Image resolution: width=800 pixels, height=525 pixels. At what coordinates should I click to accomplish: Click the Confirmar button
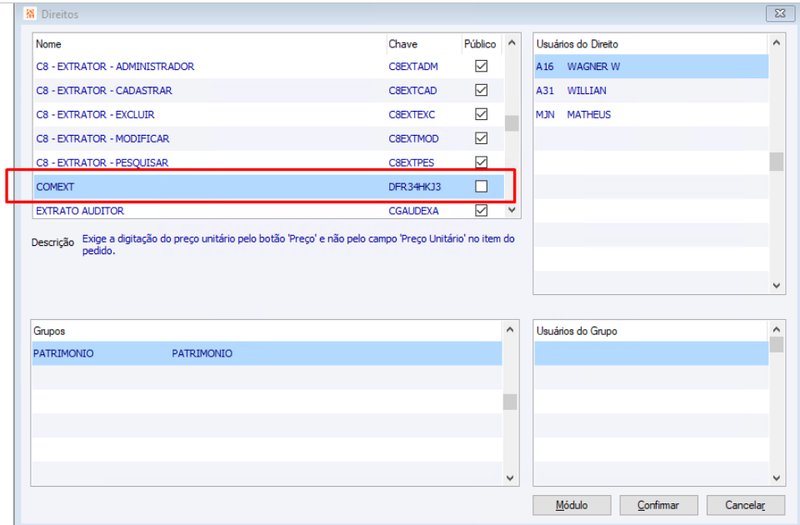tap(659, 505)
